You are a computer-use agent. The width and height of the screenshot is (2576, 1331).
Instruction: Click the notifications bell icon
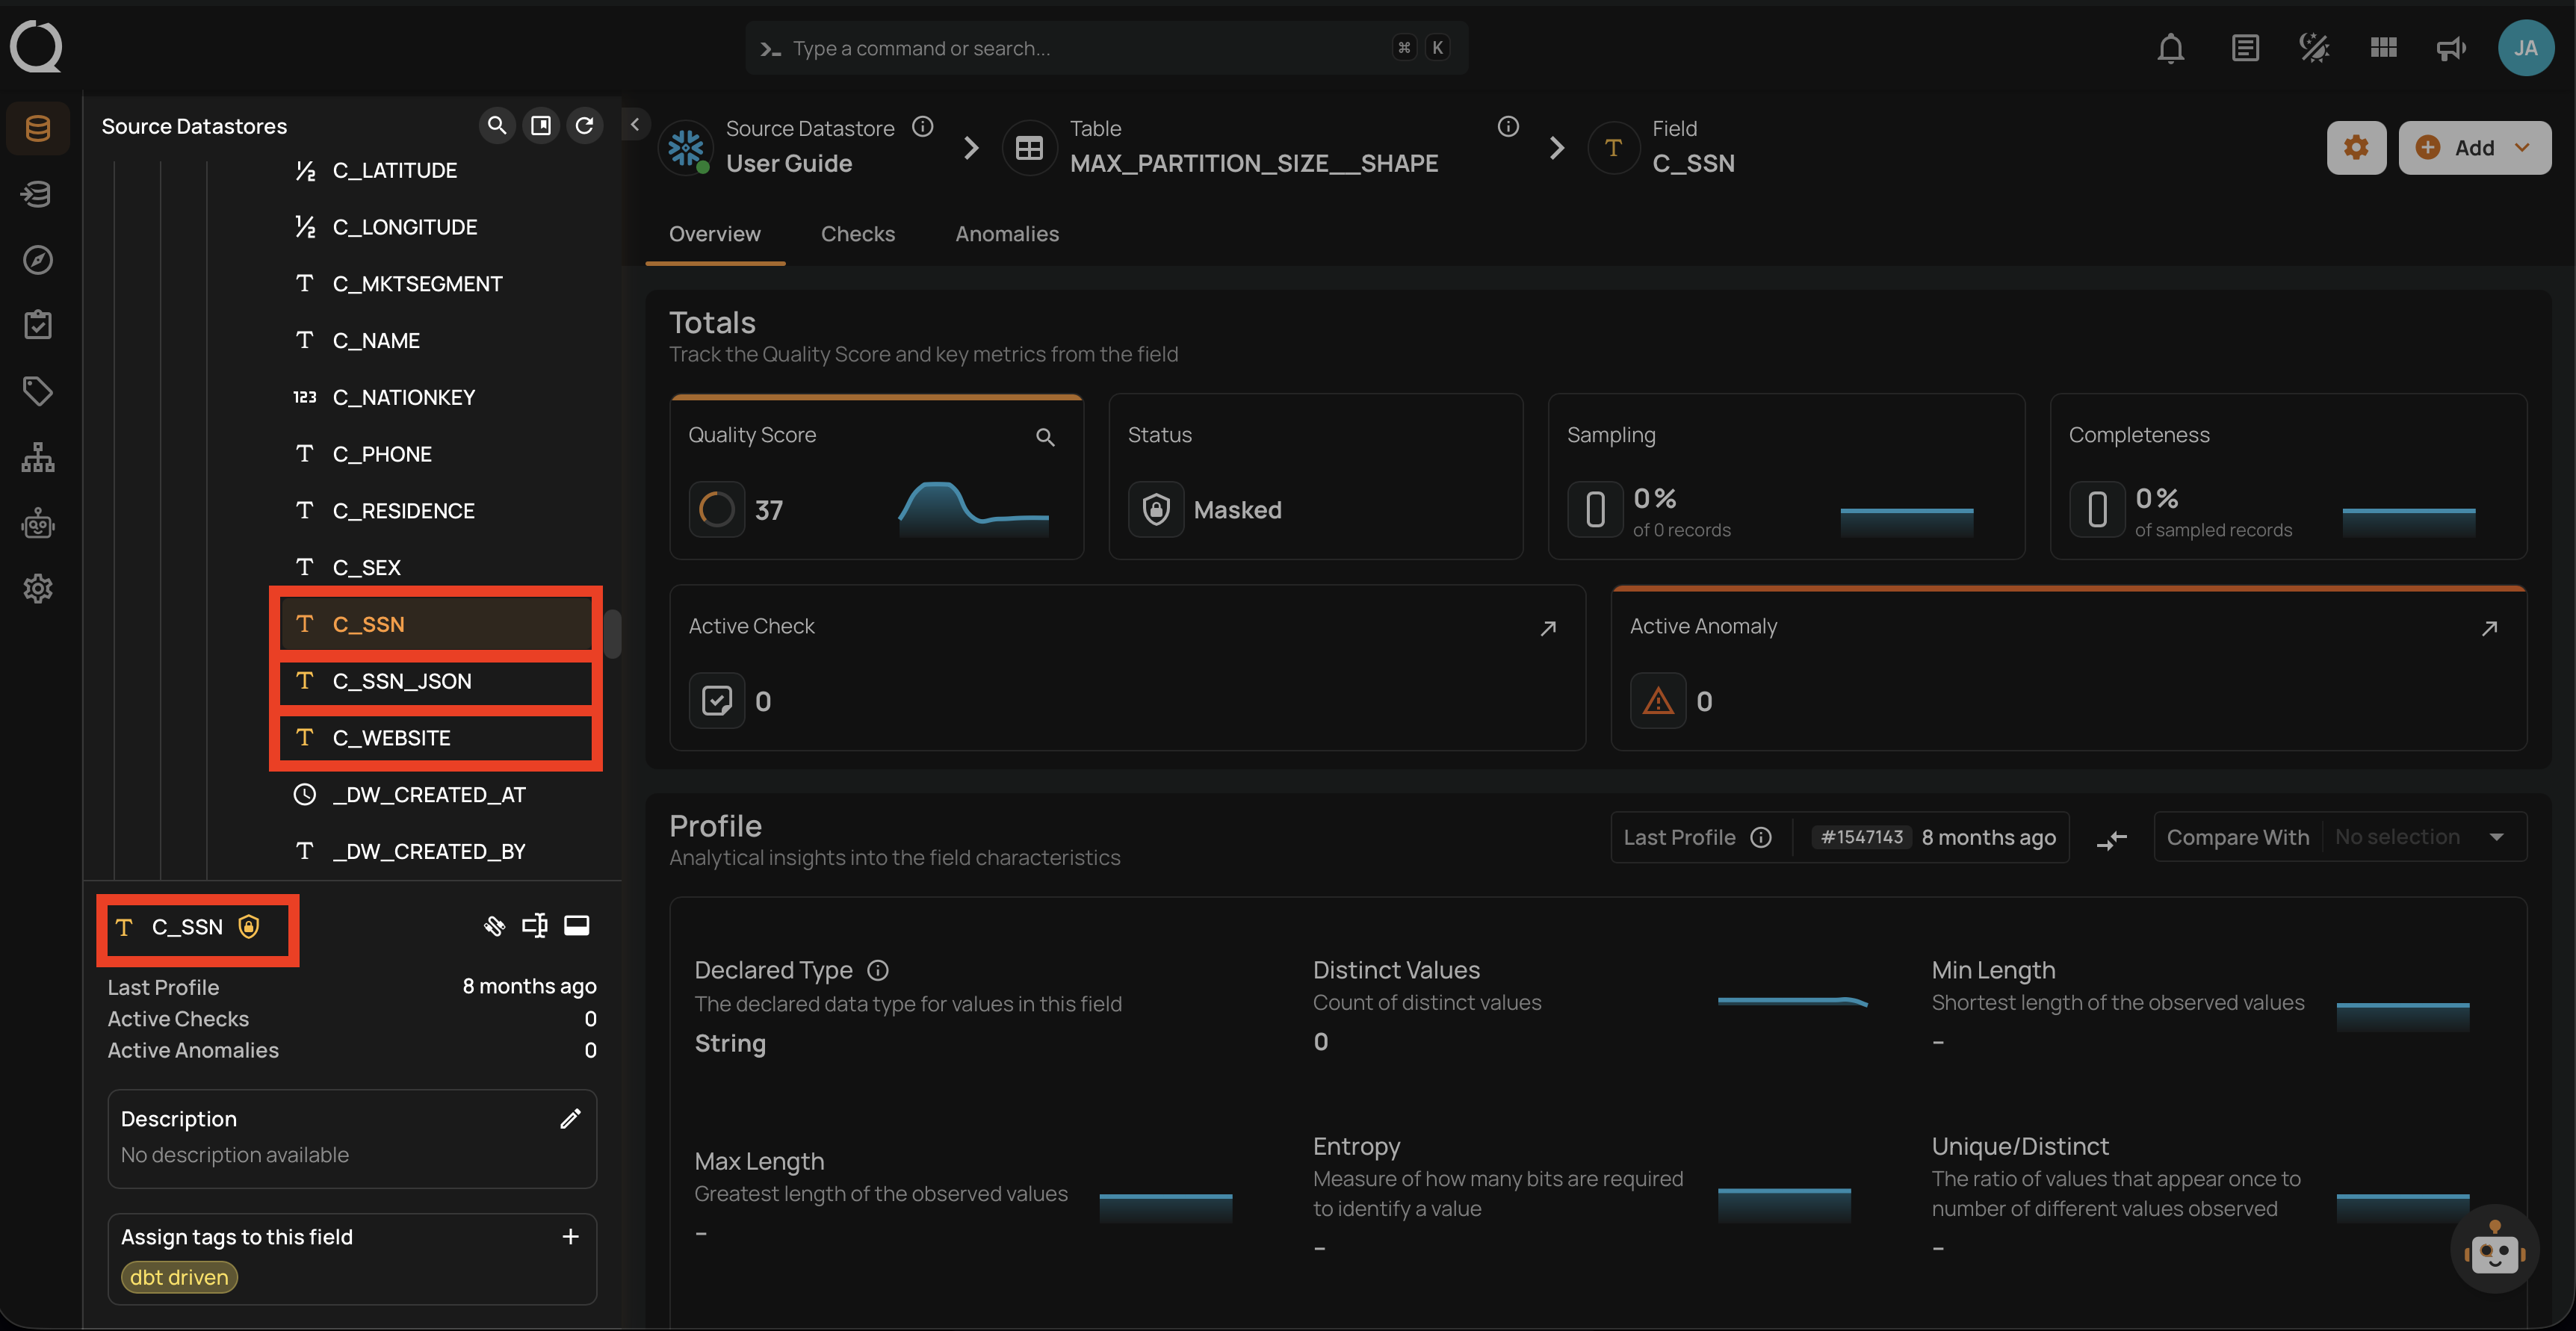point(2170,48)
